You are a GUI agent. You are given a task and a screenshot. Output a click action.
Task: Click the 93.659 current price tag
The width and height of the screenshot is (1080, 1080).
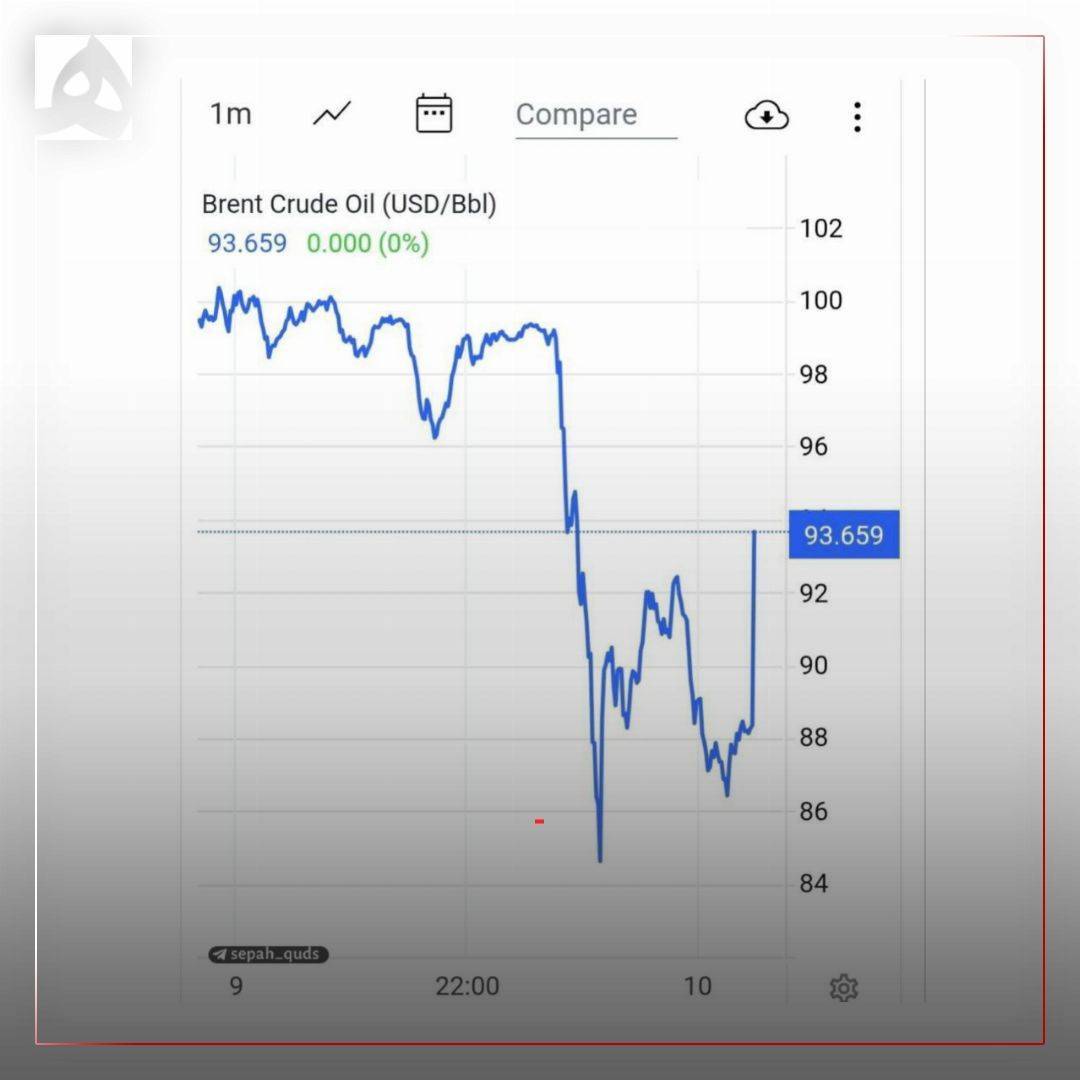pyautogui.click(x=844, y=535)
